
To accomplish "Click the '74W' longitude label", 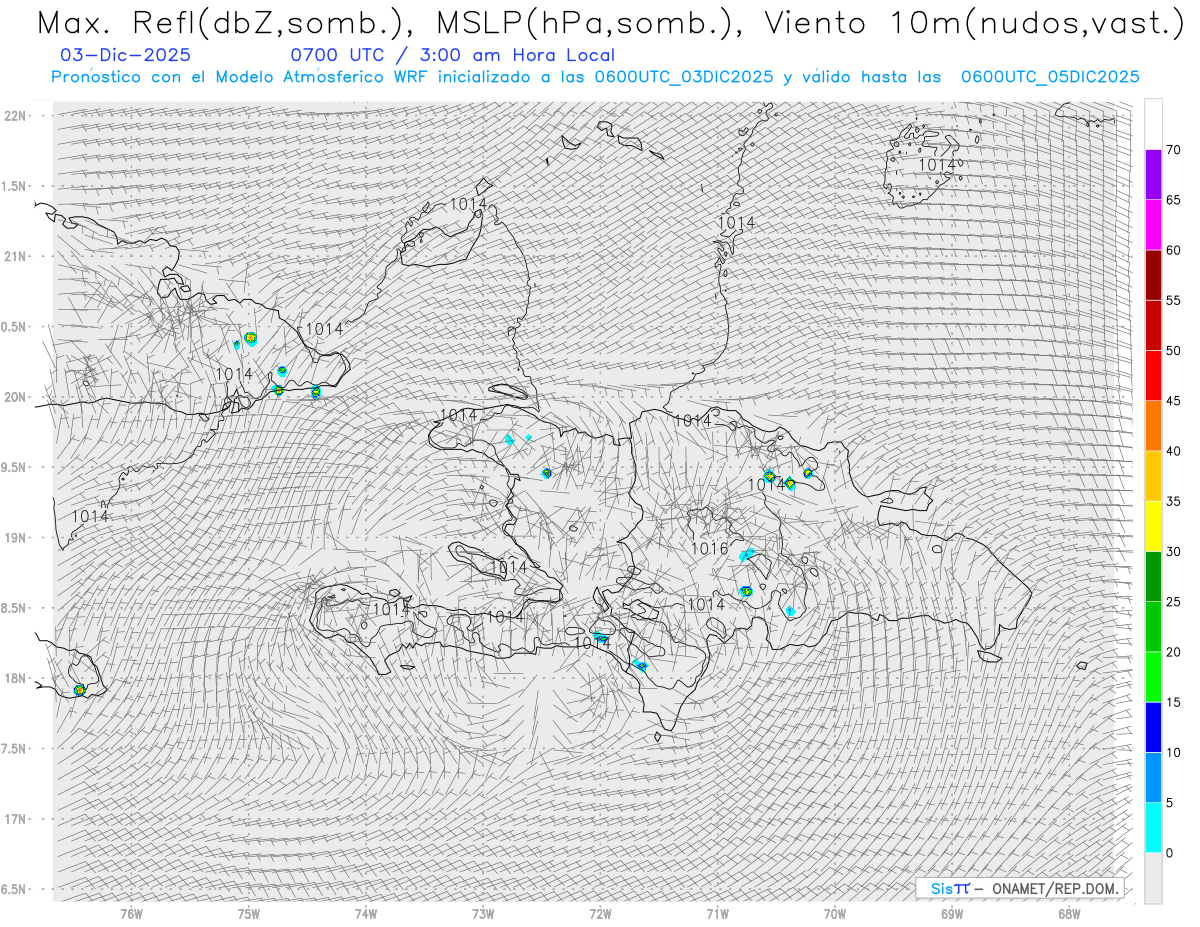I will (366, 912).
